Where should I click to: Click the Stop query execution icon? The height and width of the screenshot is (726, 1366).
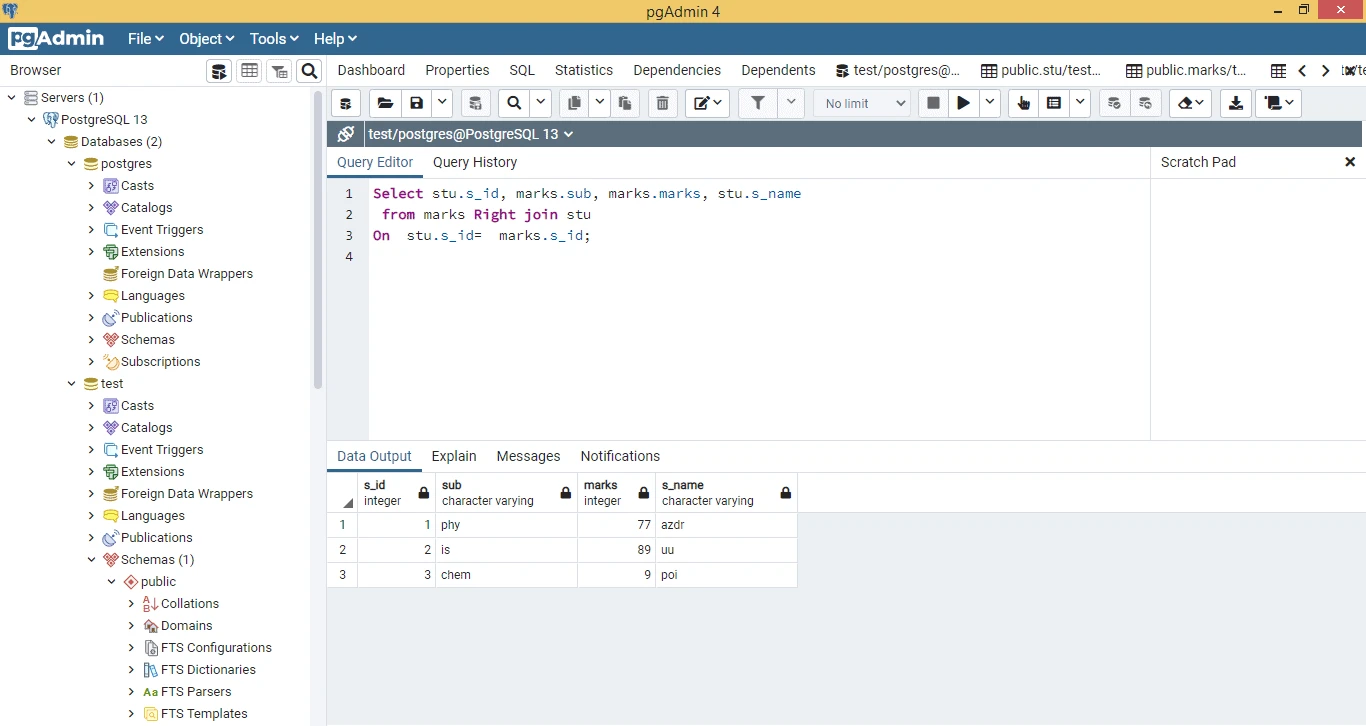pos(932,103)
